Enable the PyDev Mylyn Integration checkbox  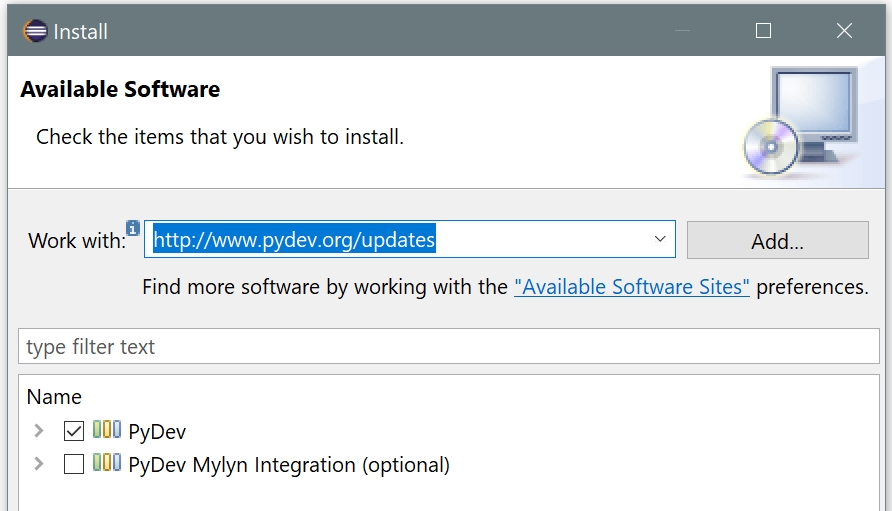click(74, 464)
